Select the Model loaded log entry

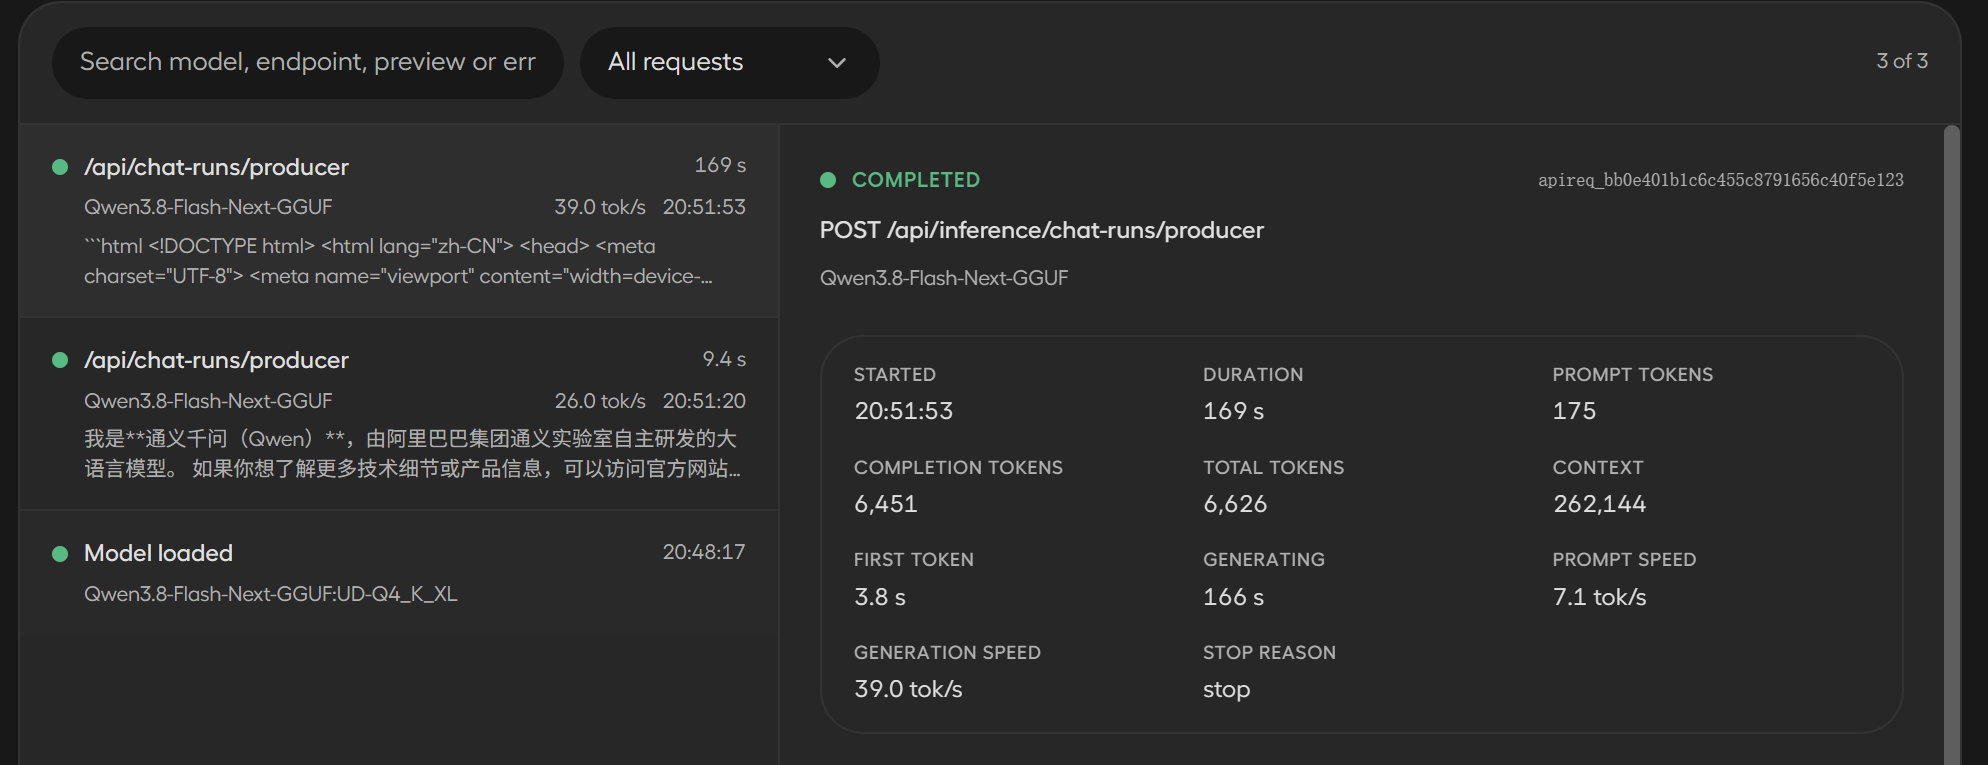pos(399,573)
